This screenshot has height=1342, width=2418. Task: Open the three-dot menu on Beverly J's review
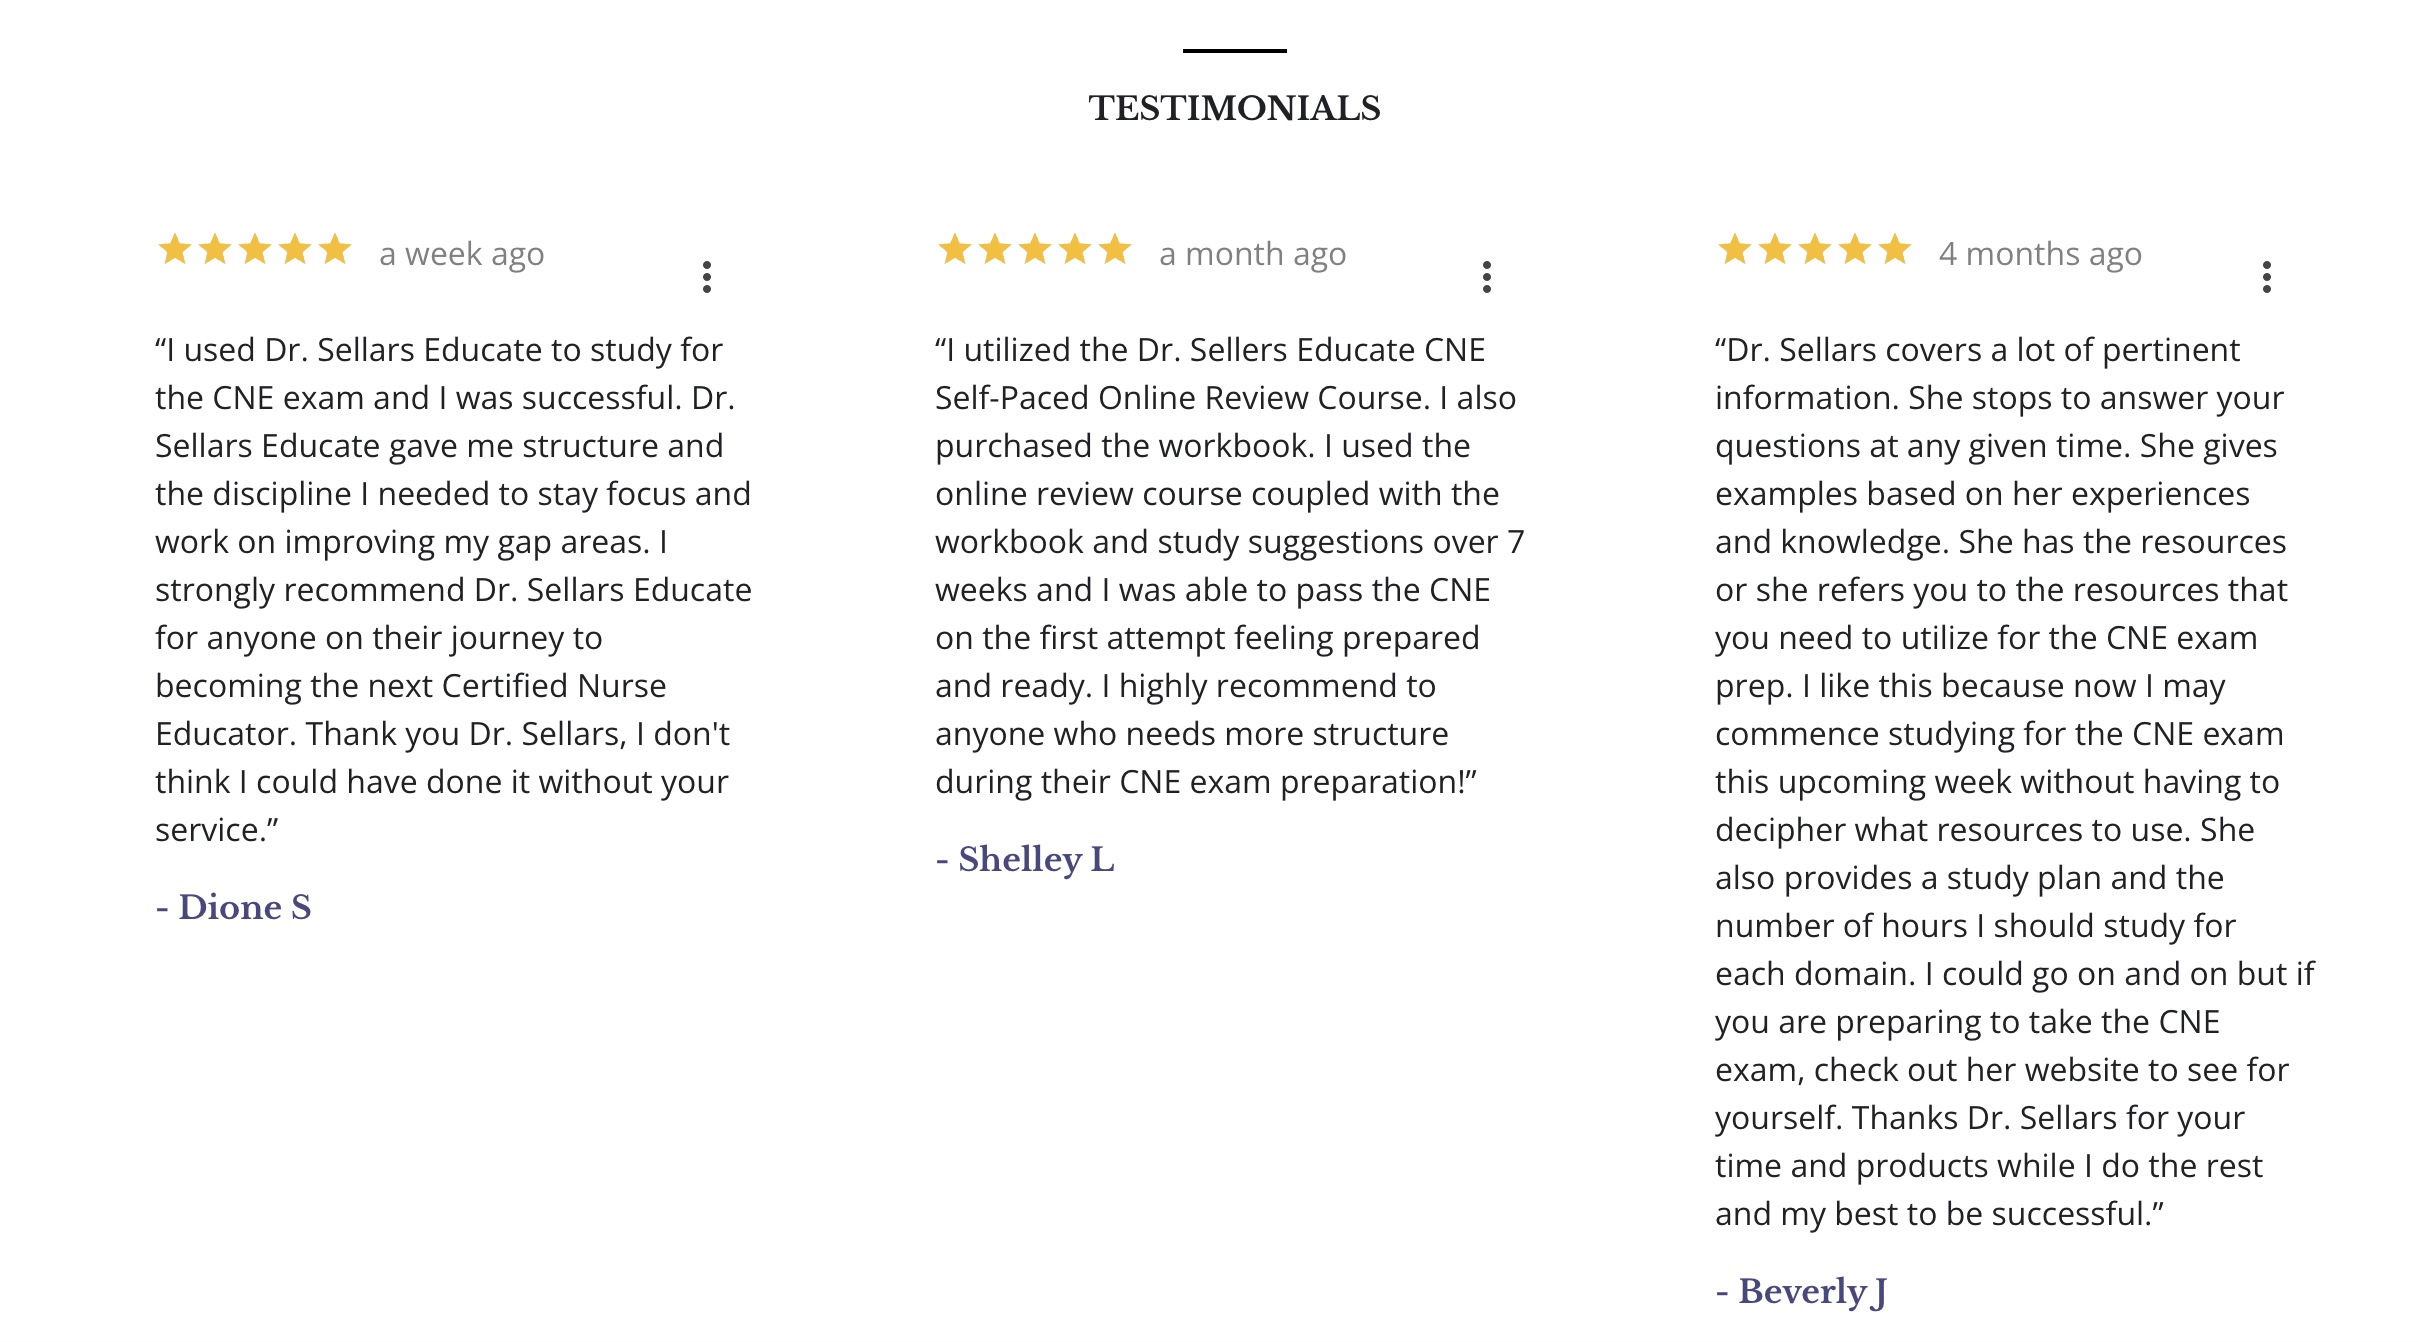point(2267,277)
